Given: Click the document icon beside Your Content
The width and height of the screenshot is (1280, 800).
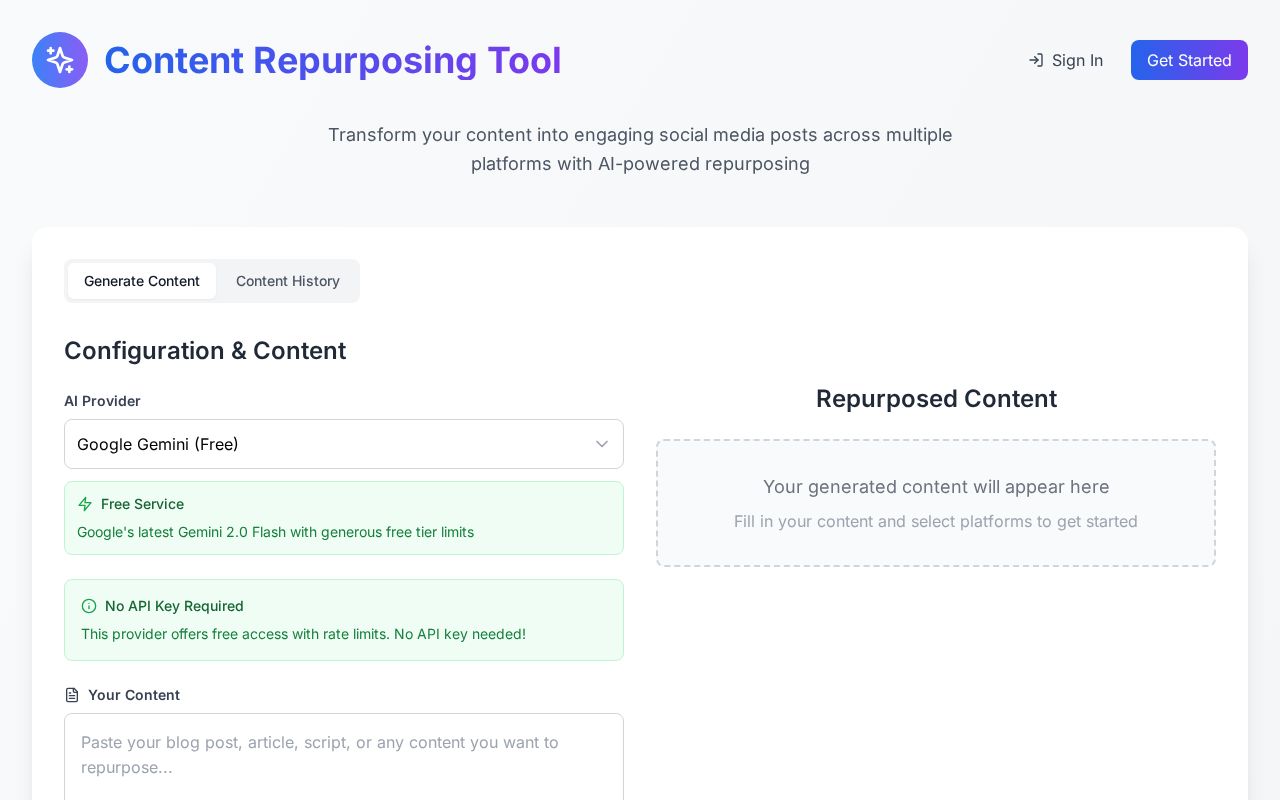Looking at the screenshot, I should [72, 695].
